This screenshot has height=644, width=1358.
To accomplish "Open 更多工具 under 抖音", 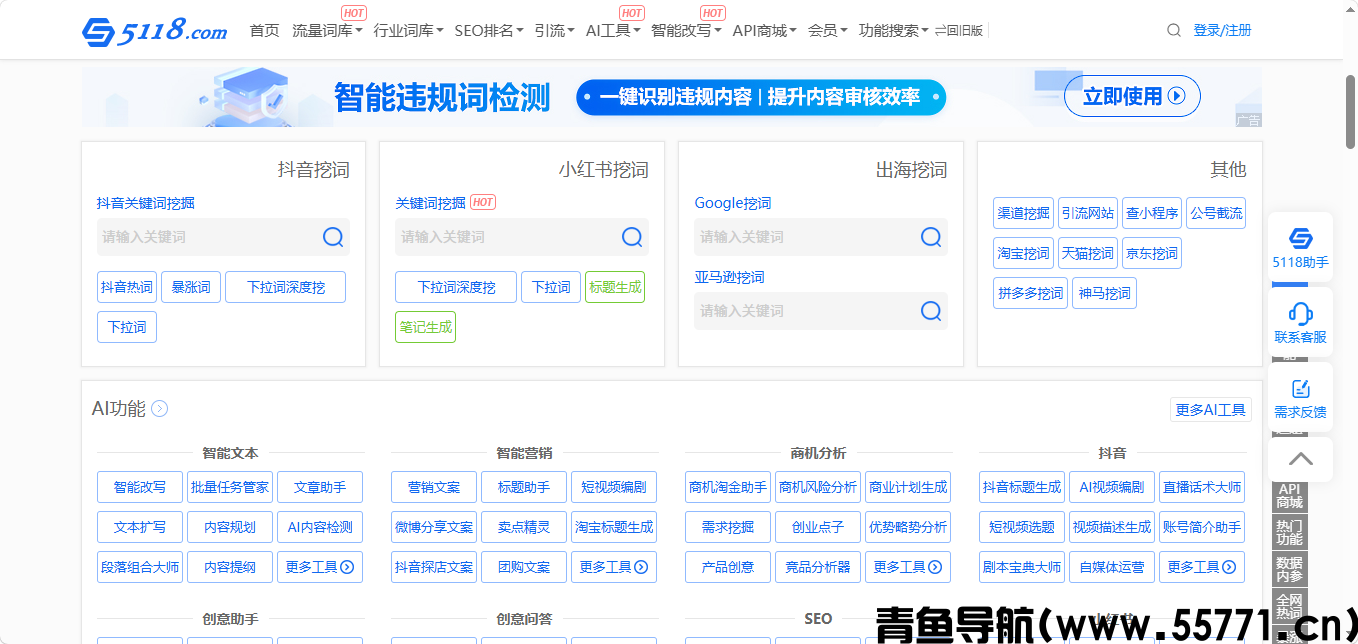I will [x=1202, y=567].
